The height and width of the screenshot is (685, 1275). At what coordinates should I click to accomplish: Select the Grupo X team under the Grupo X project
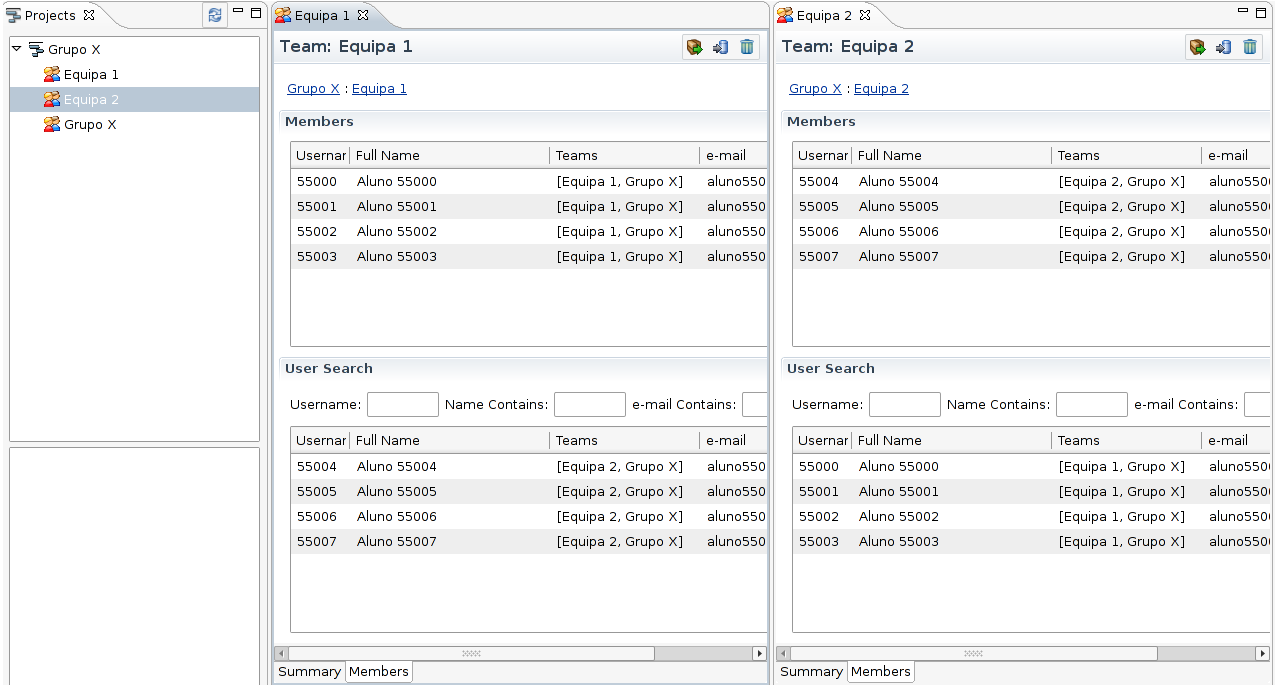coord(90,125)
